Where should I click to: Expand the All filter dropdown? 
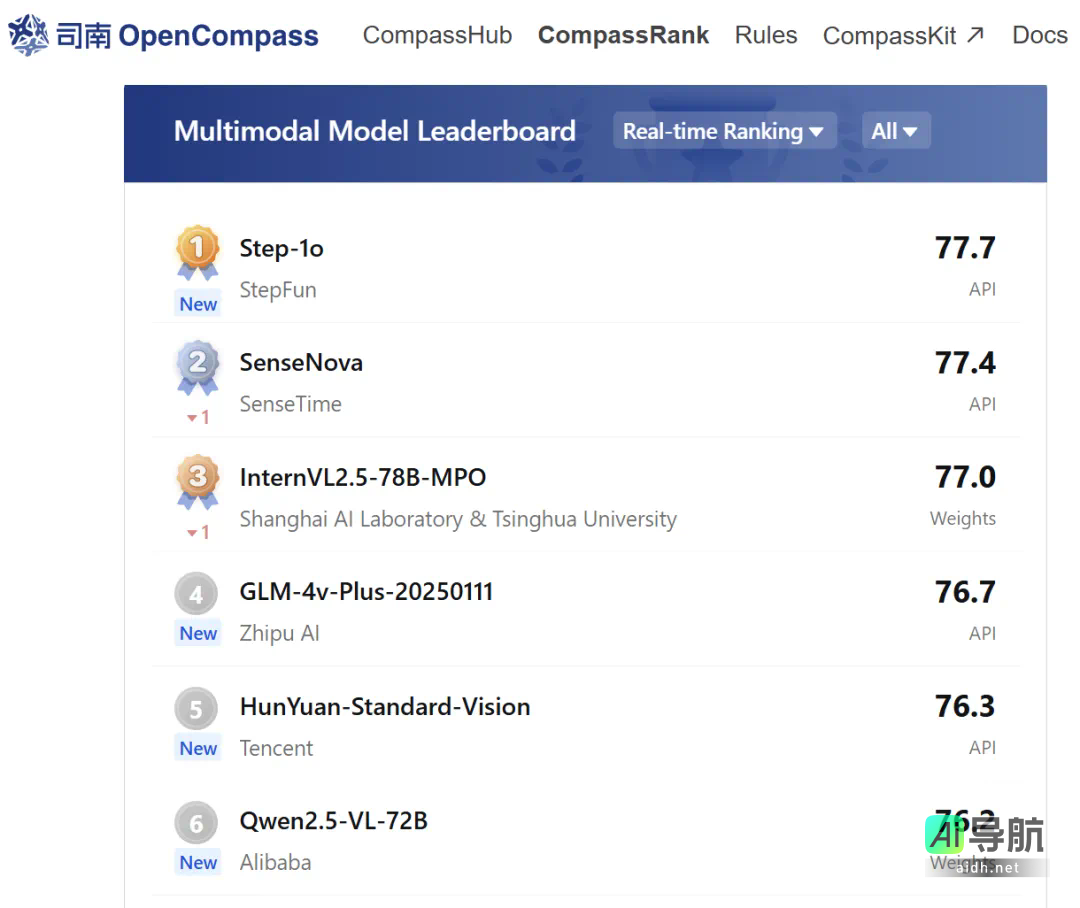click(895, 131)
